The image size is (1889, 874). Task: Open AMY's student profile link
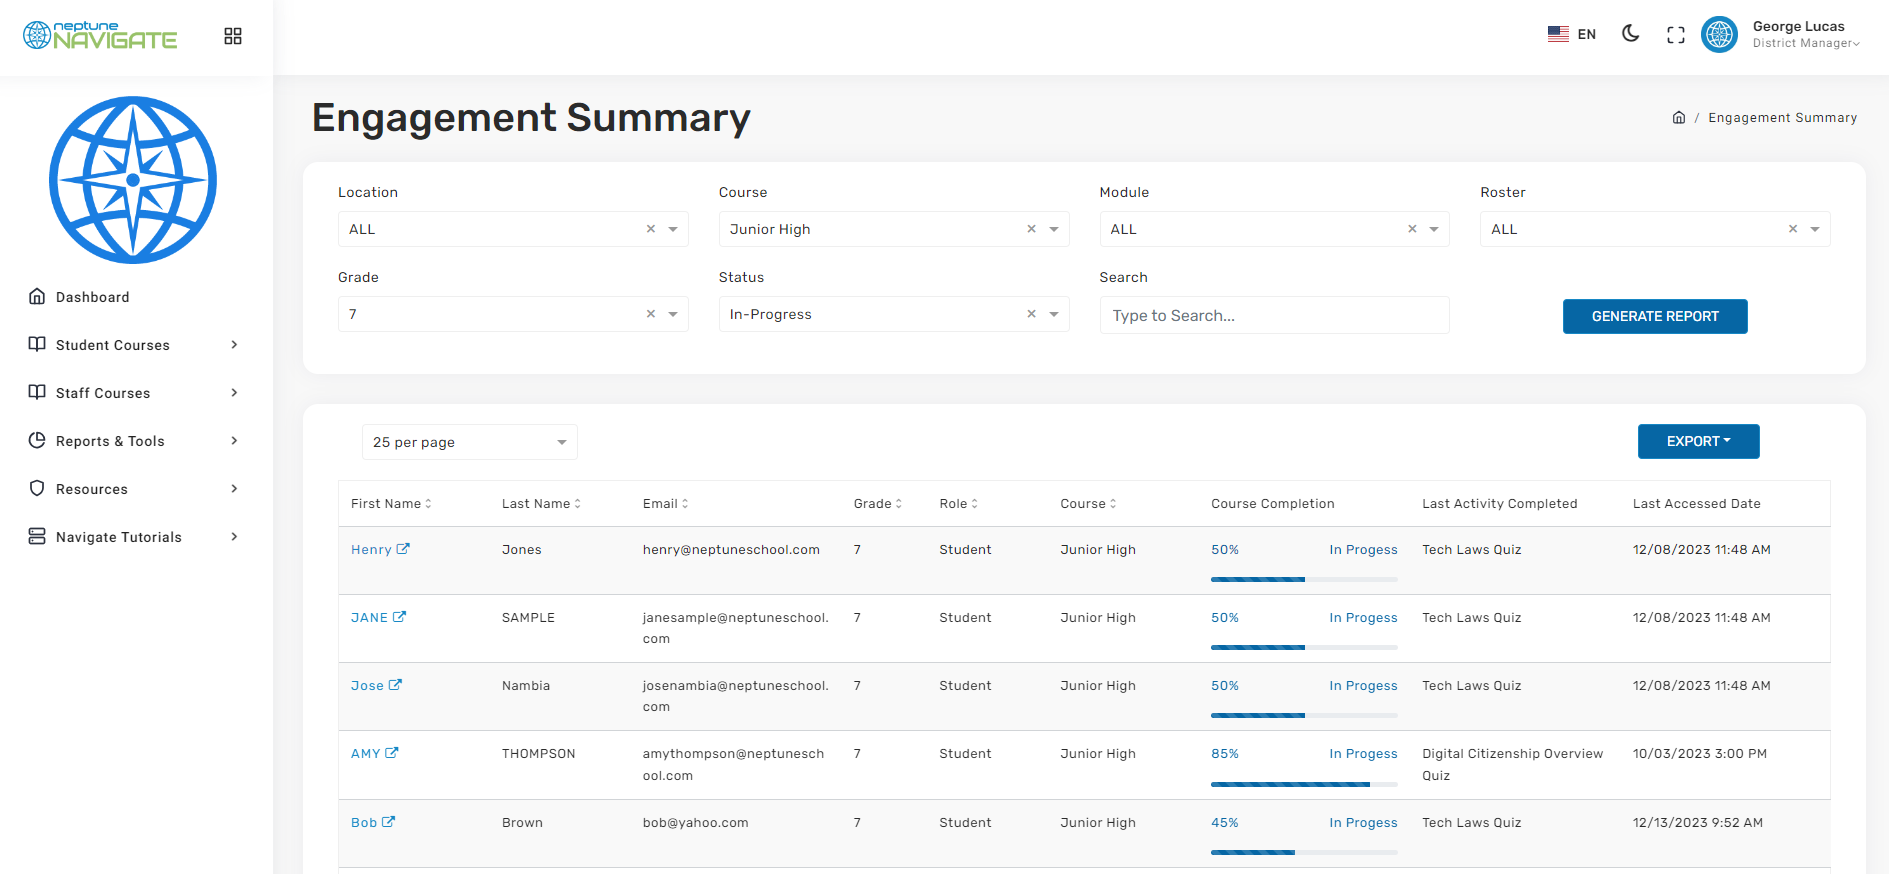click(x=374, y=754)
